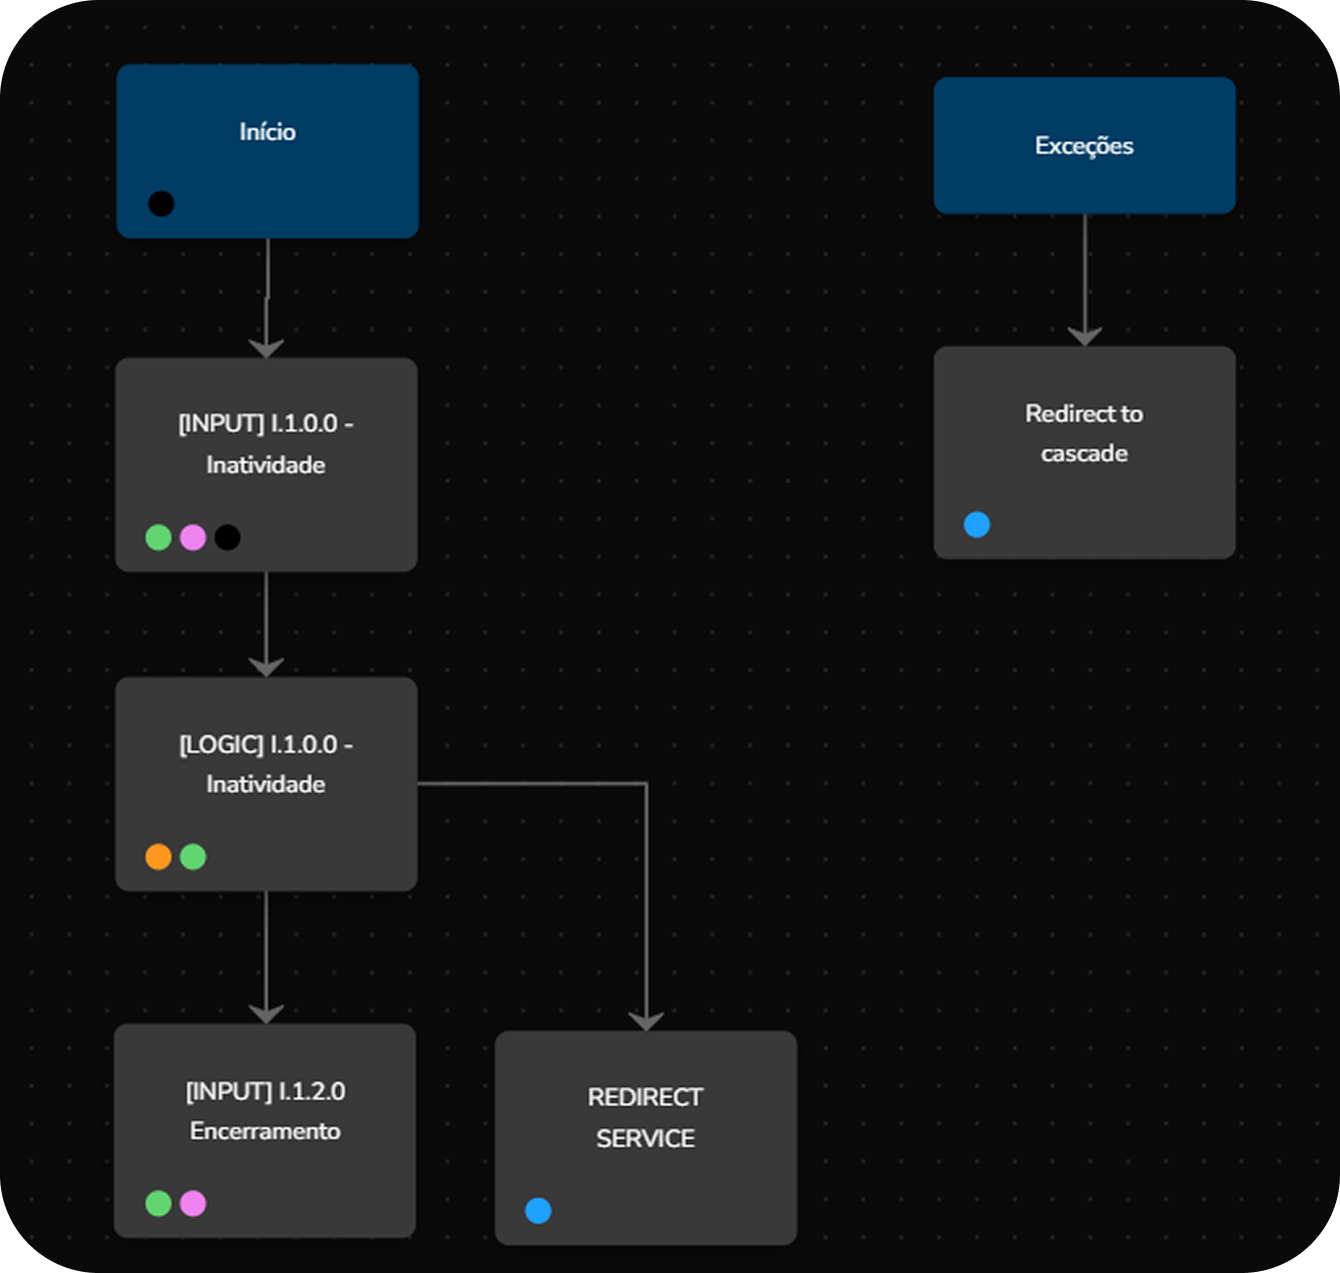Screen dimensions: 1340x1273
Task: Select the connector from LOGIC to REDIRECT SERVICE
Action: click(646, 900)
